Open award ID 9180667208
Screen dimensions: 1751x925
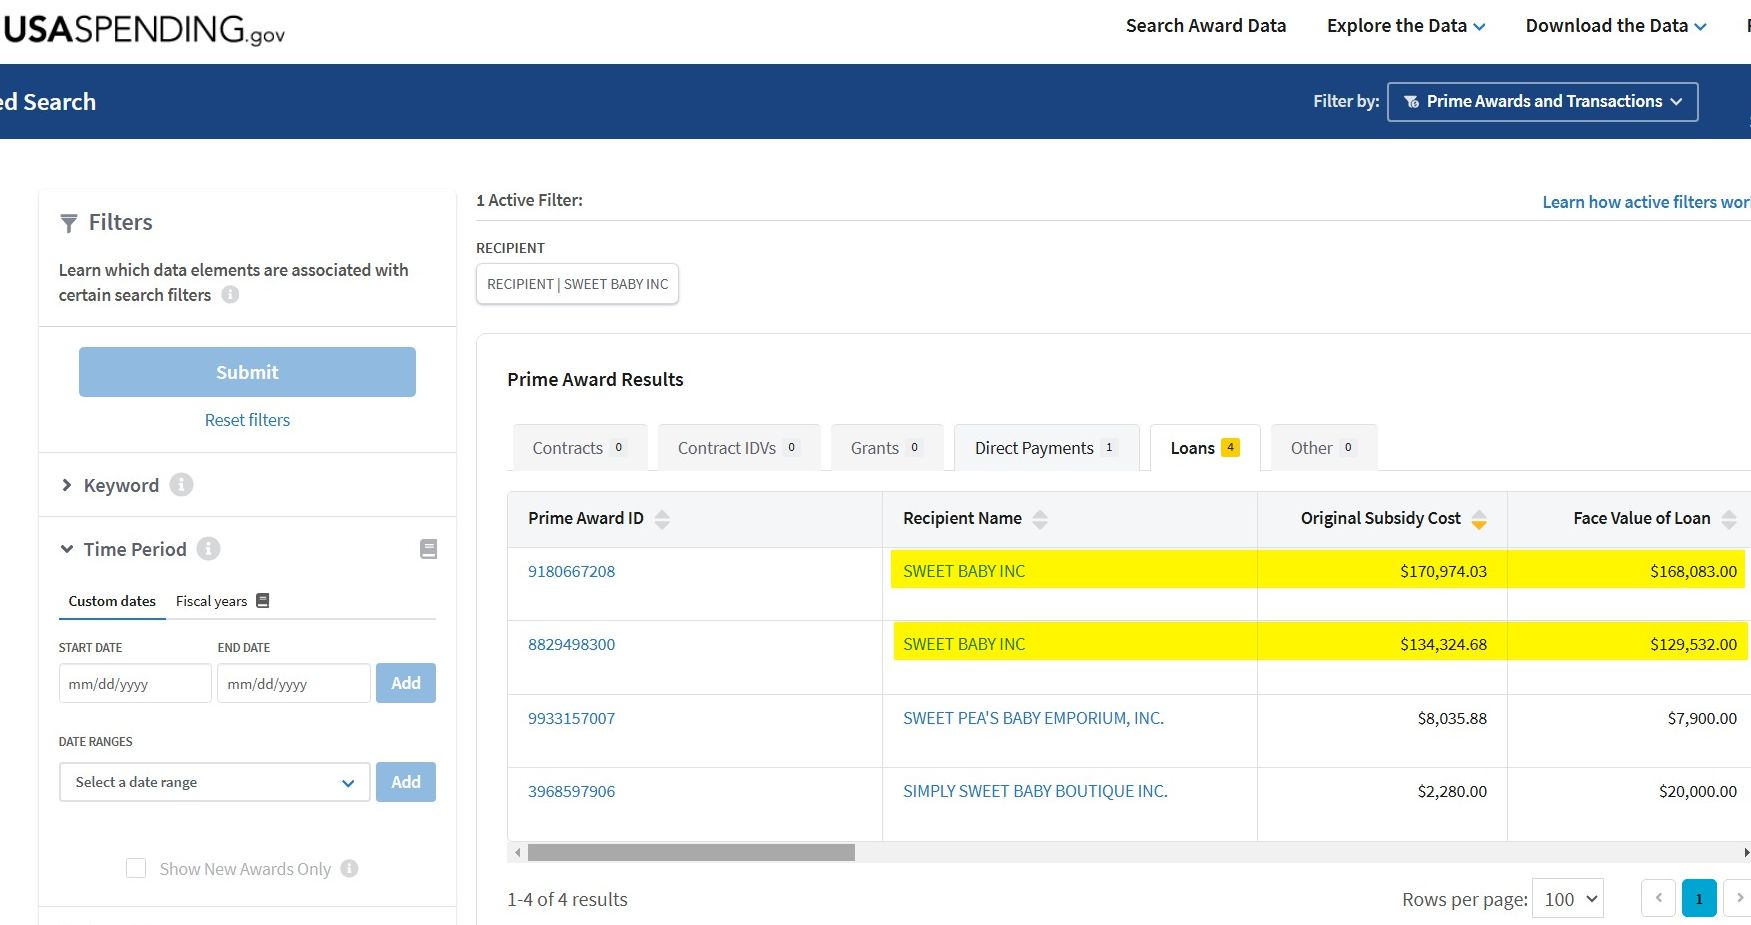(x=571, y=571)
